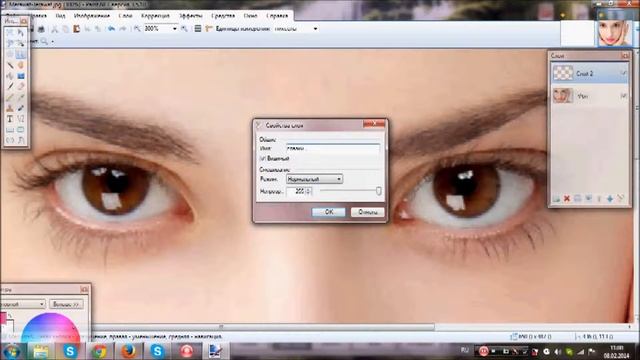The height and width of the screenshot is (360, 640).
Task: Close the layer properties dialog
Action: [374, 124]
